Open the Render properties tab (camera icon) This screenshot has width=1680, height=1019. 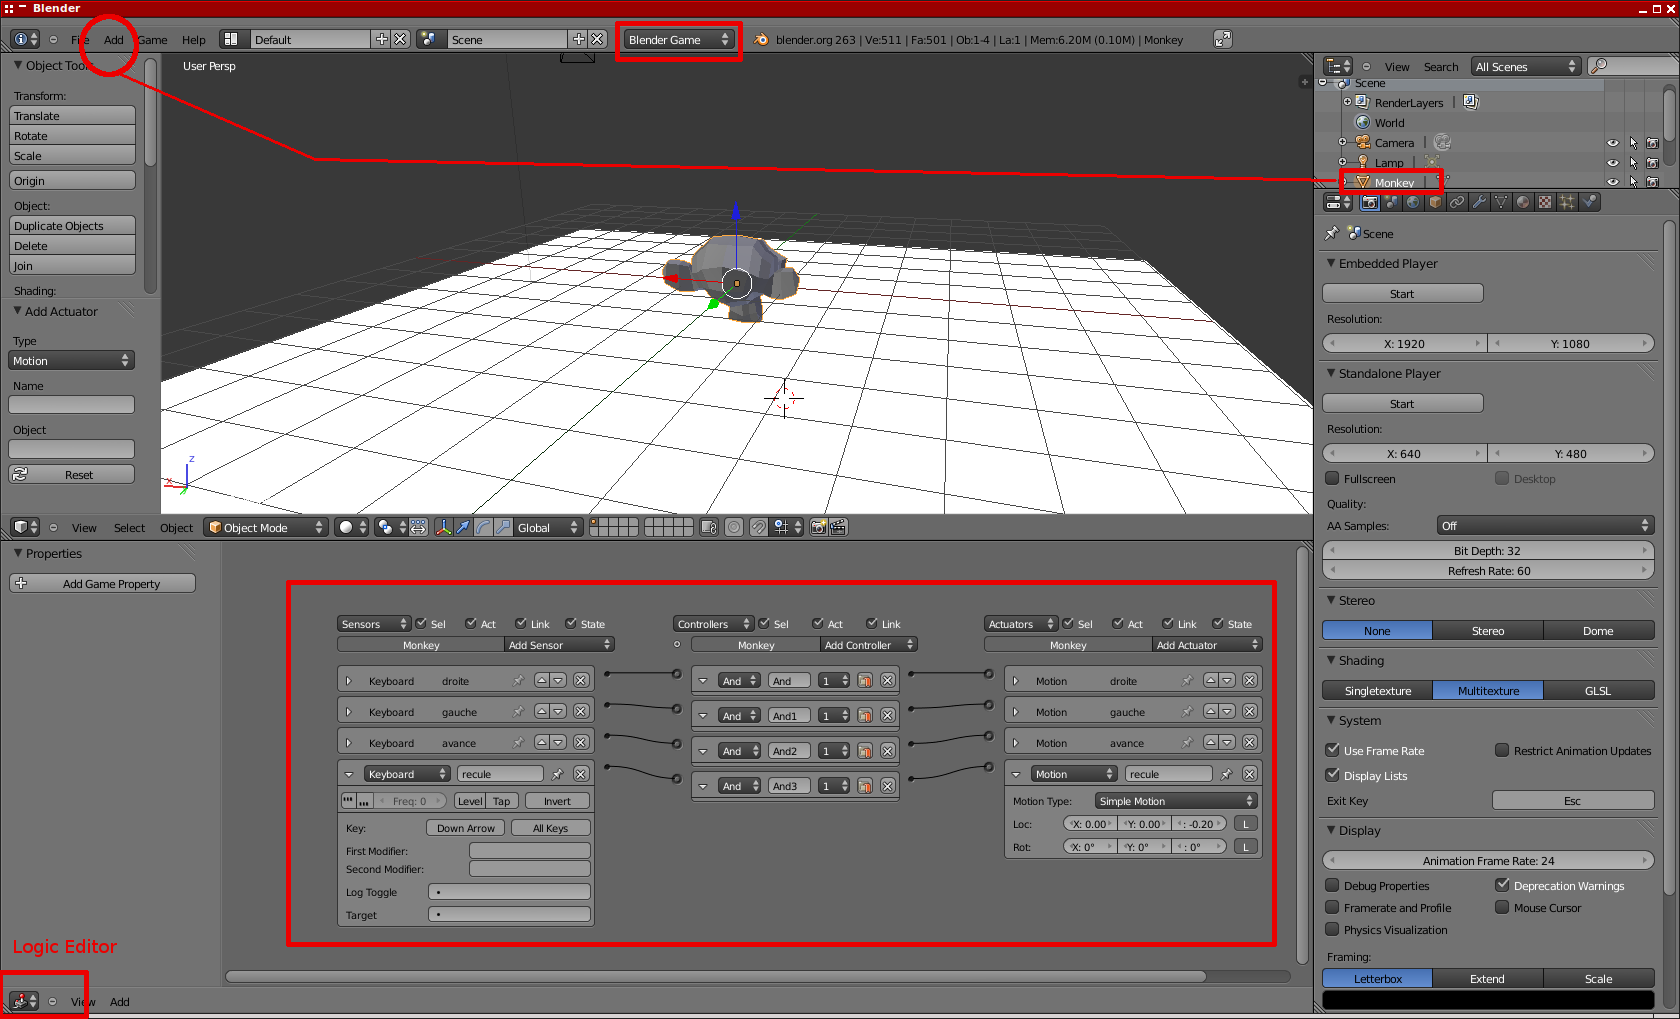coord(1370,202)
